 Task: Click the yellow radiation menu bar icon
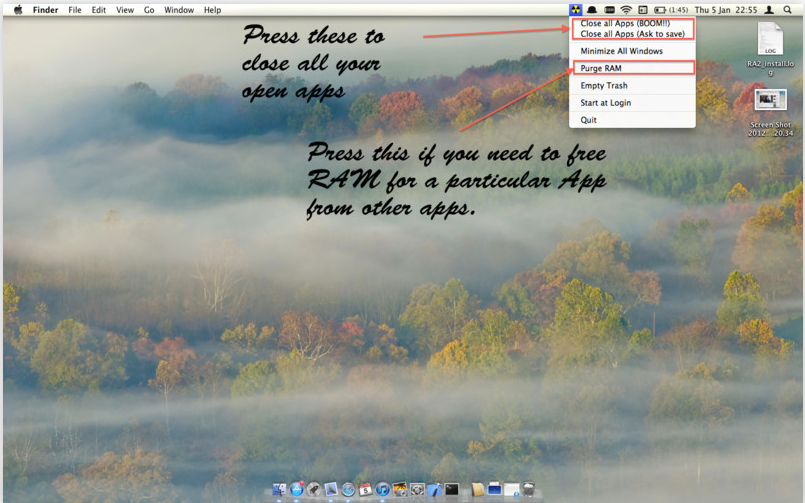(576, 9)
